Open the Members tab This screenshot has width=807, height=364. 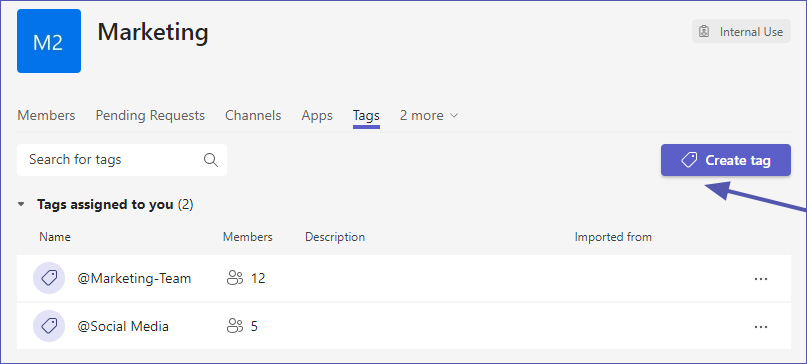coord(46,115)
